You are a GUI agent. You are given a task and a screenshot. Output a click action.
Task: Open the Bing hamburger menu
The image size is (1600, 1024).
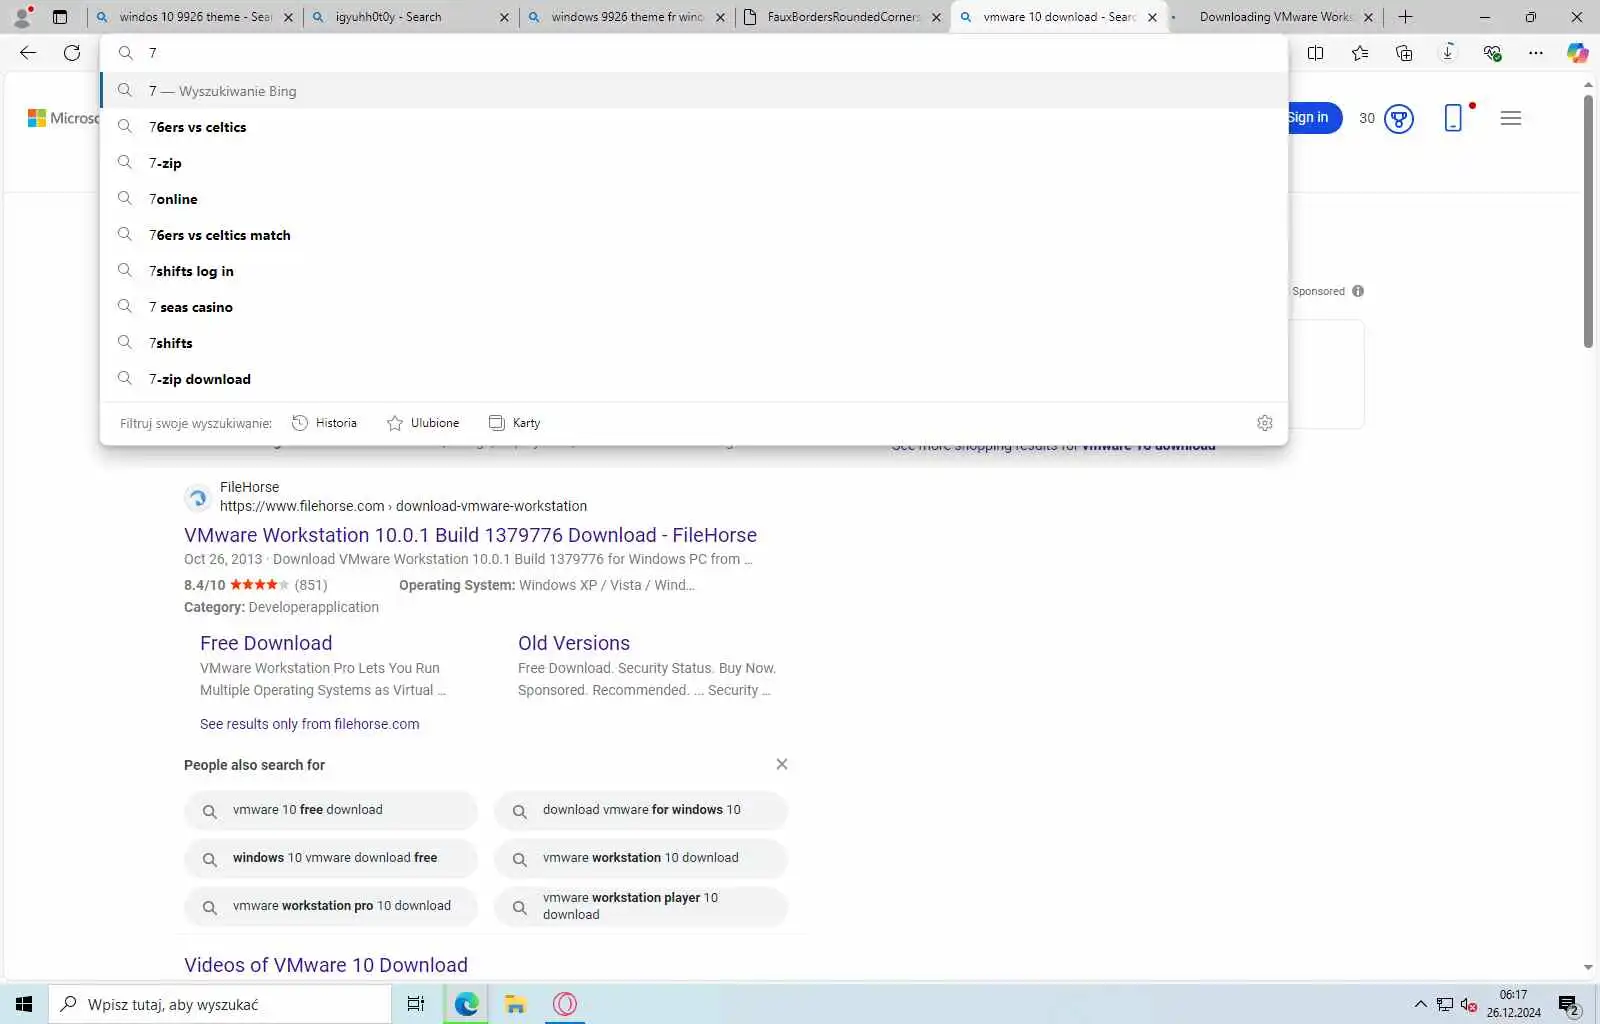click(x=1511, y=118)
